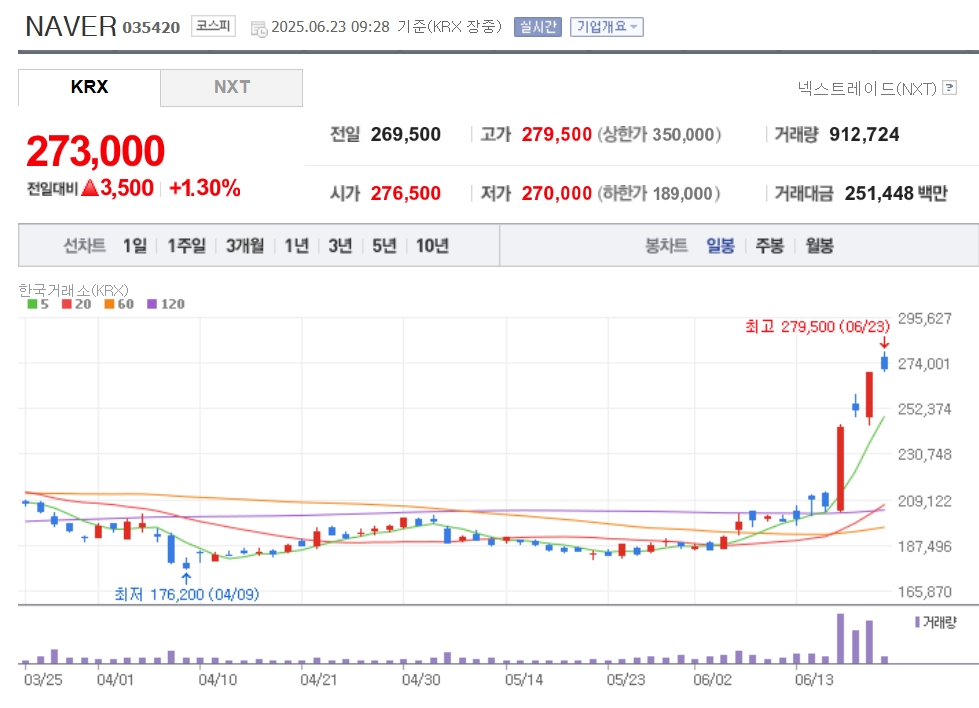Viewport: 979px width, 708px height.
Task: Open the NXT help question-mark icon
Action: [950, 87]
